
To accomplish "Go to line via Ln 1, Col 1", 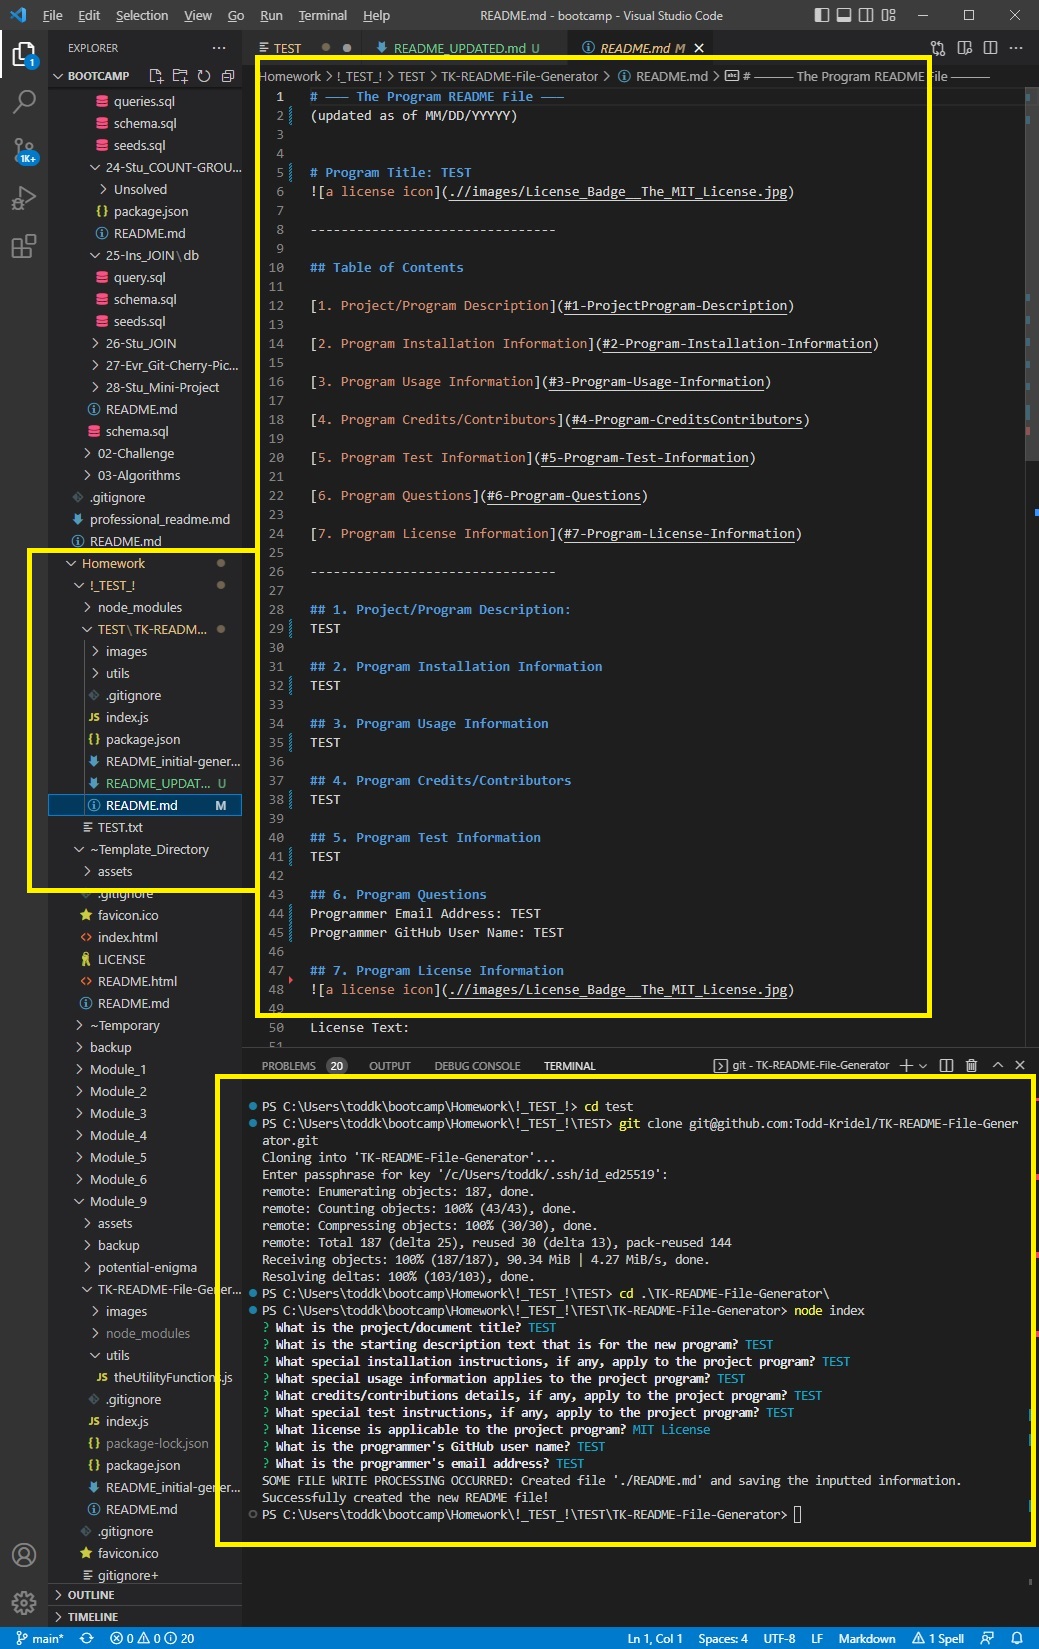I will point(655,1638).
